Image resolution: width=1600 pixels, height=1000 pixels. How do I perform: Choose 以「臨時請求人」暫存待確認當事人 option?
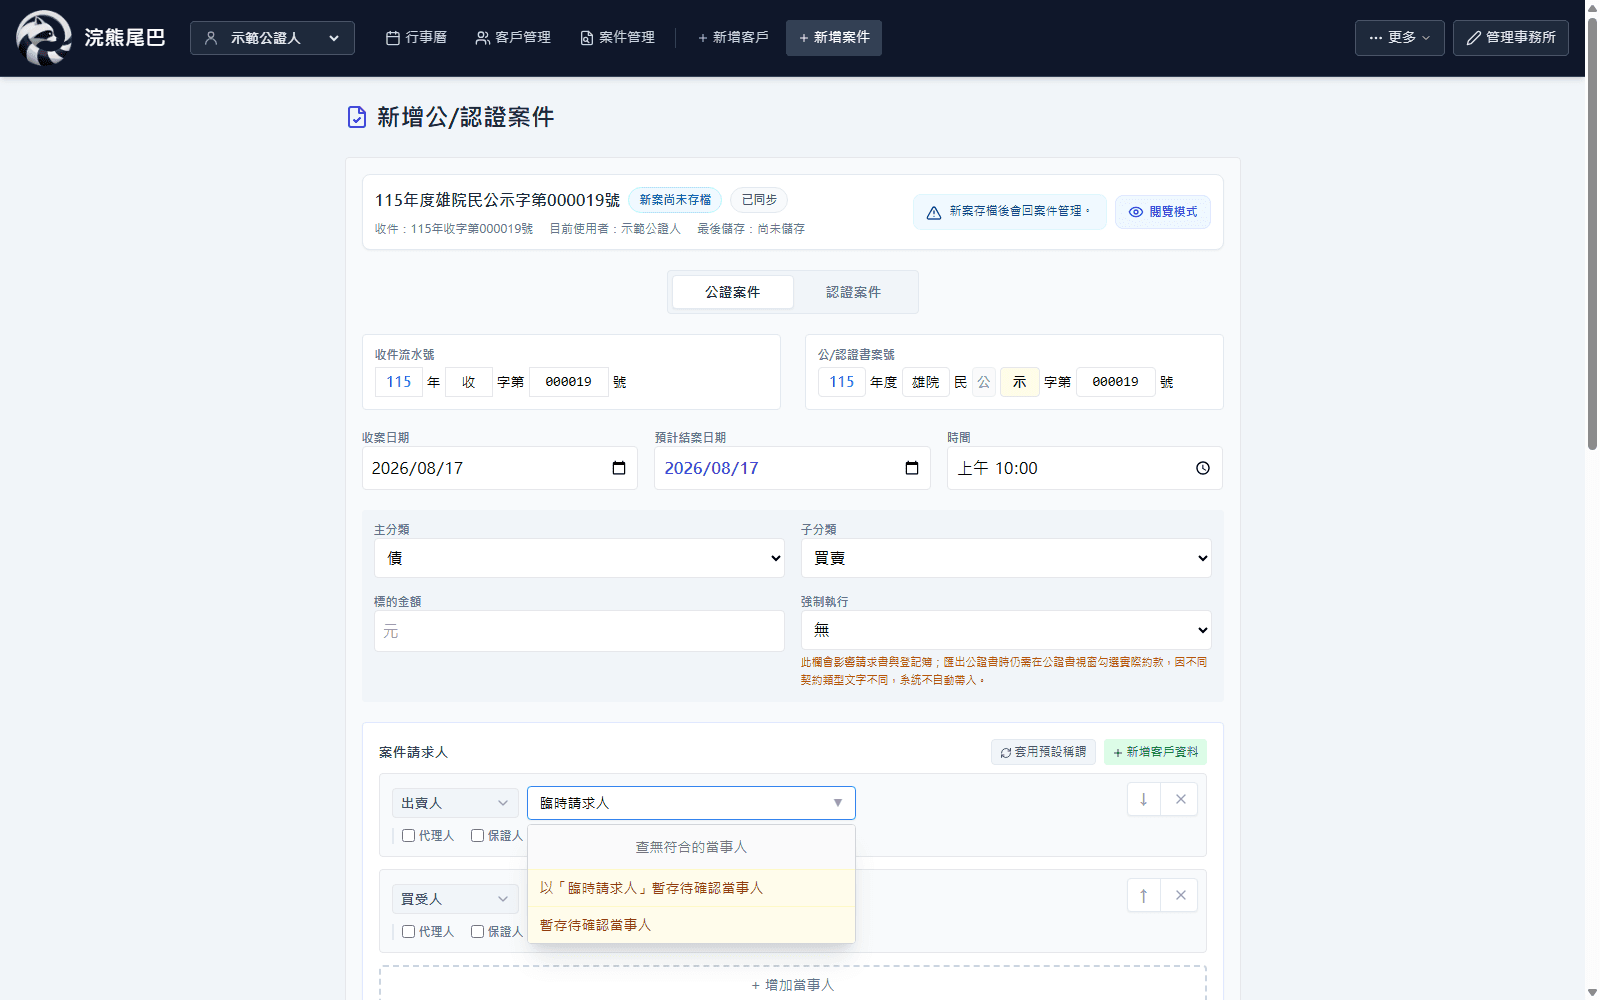pyautogui.click(x=691, y=888)
